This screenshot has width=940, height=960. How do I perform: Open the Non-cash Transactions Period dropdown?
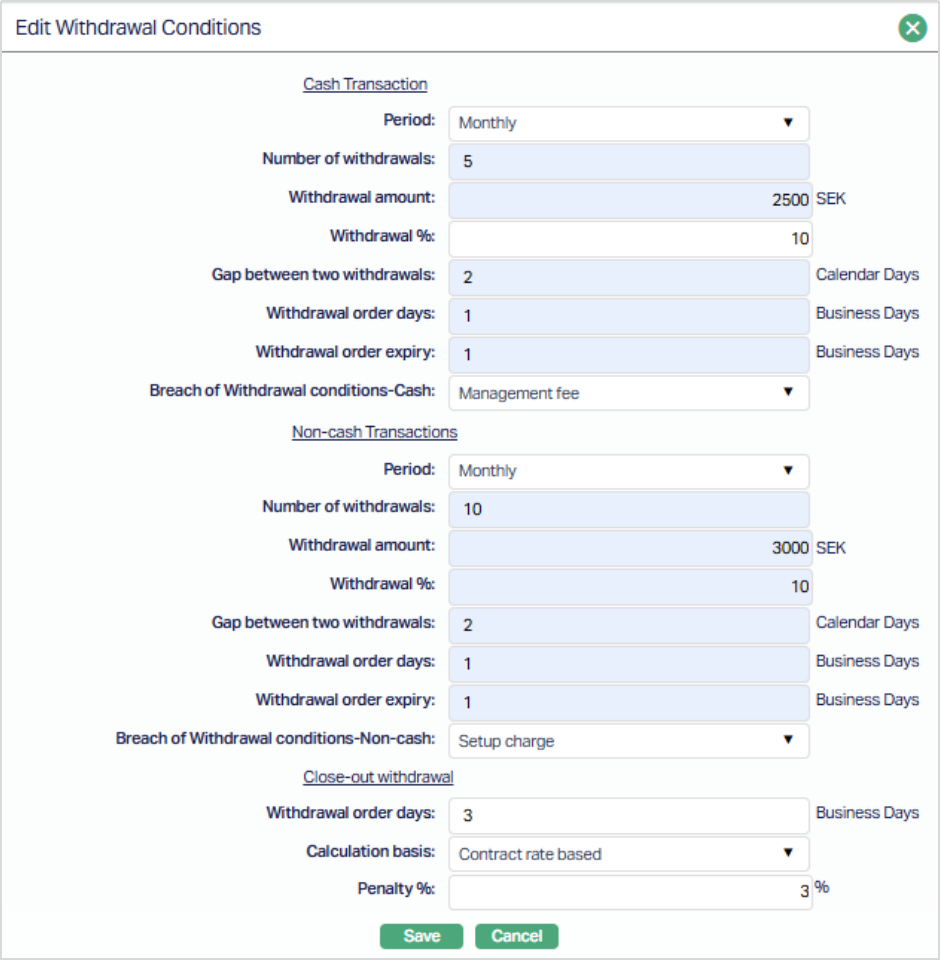pyautogui.click(x=628, y=471)
